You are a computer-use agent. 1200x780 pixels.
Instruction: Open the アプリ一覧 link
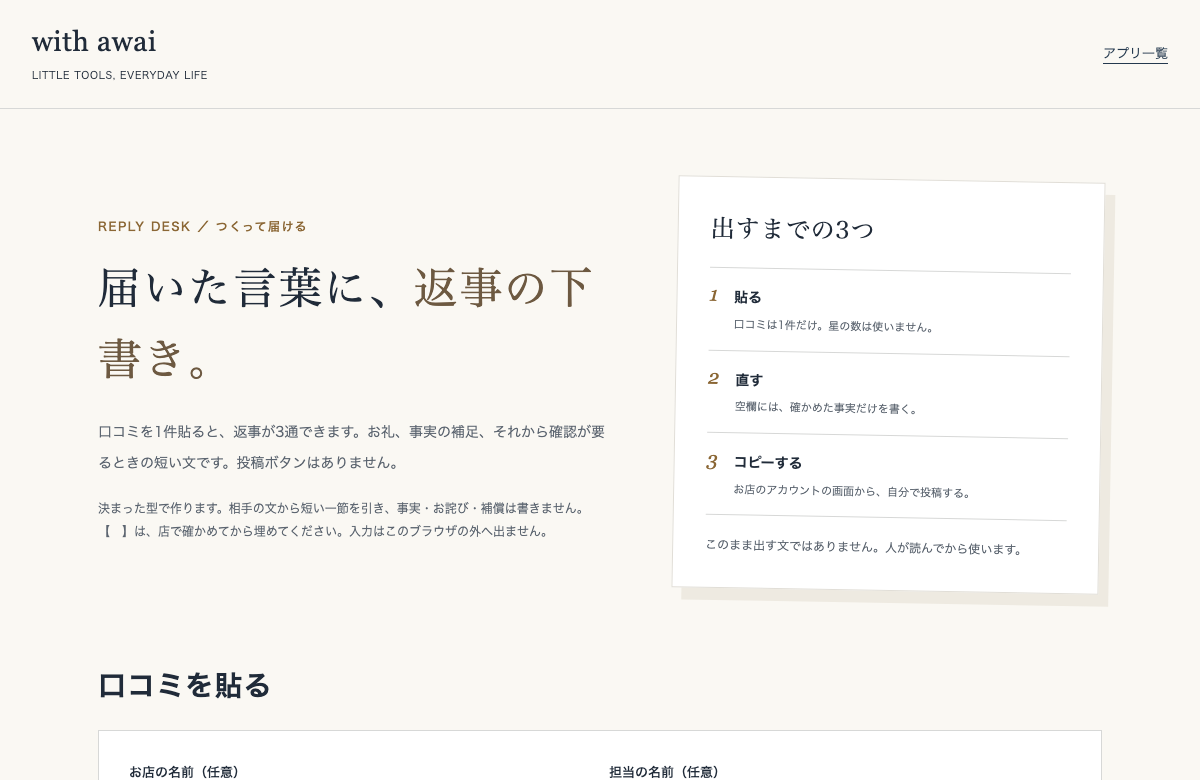(x=1135, y=53)
